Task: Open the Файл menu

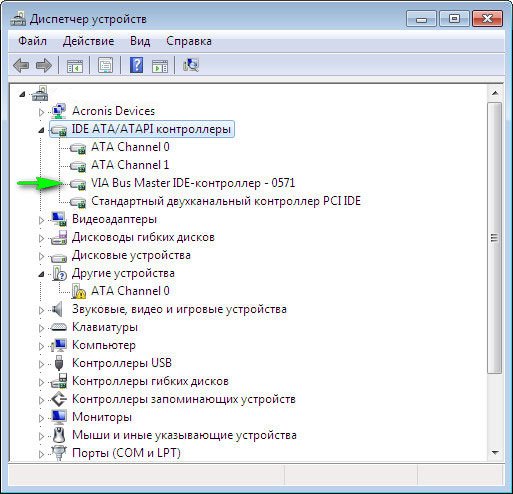Action: (x=32, y=41)
